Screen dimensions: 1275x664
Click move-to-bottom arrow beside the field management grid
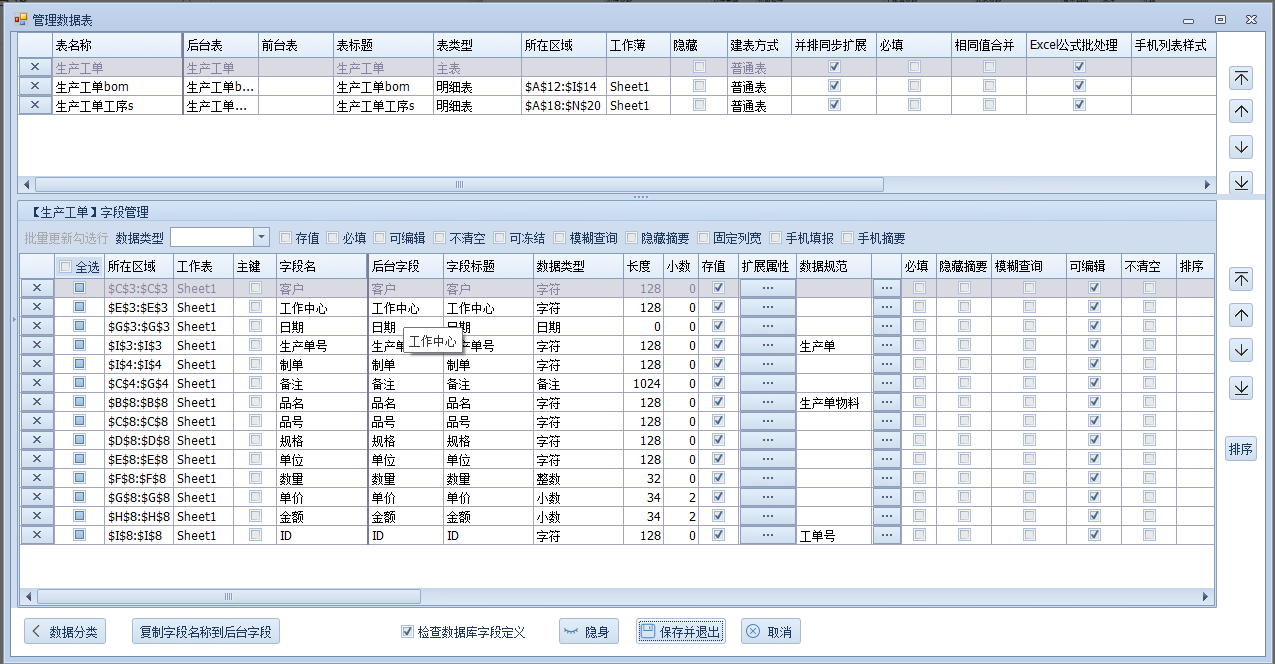click(1241, 387)
